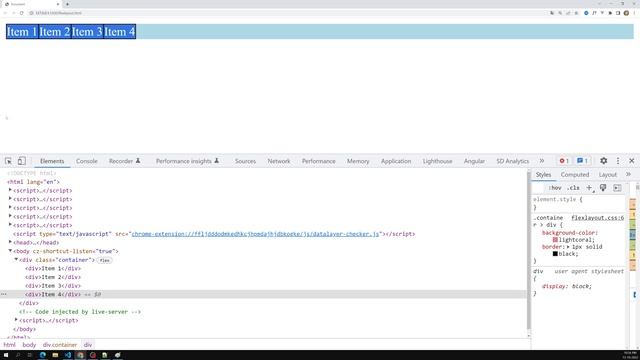This screenshot has height=360, width=640.
Task: Click the blue issues count badge
Action: click(582, 161)
